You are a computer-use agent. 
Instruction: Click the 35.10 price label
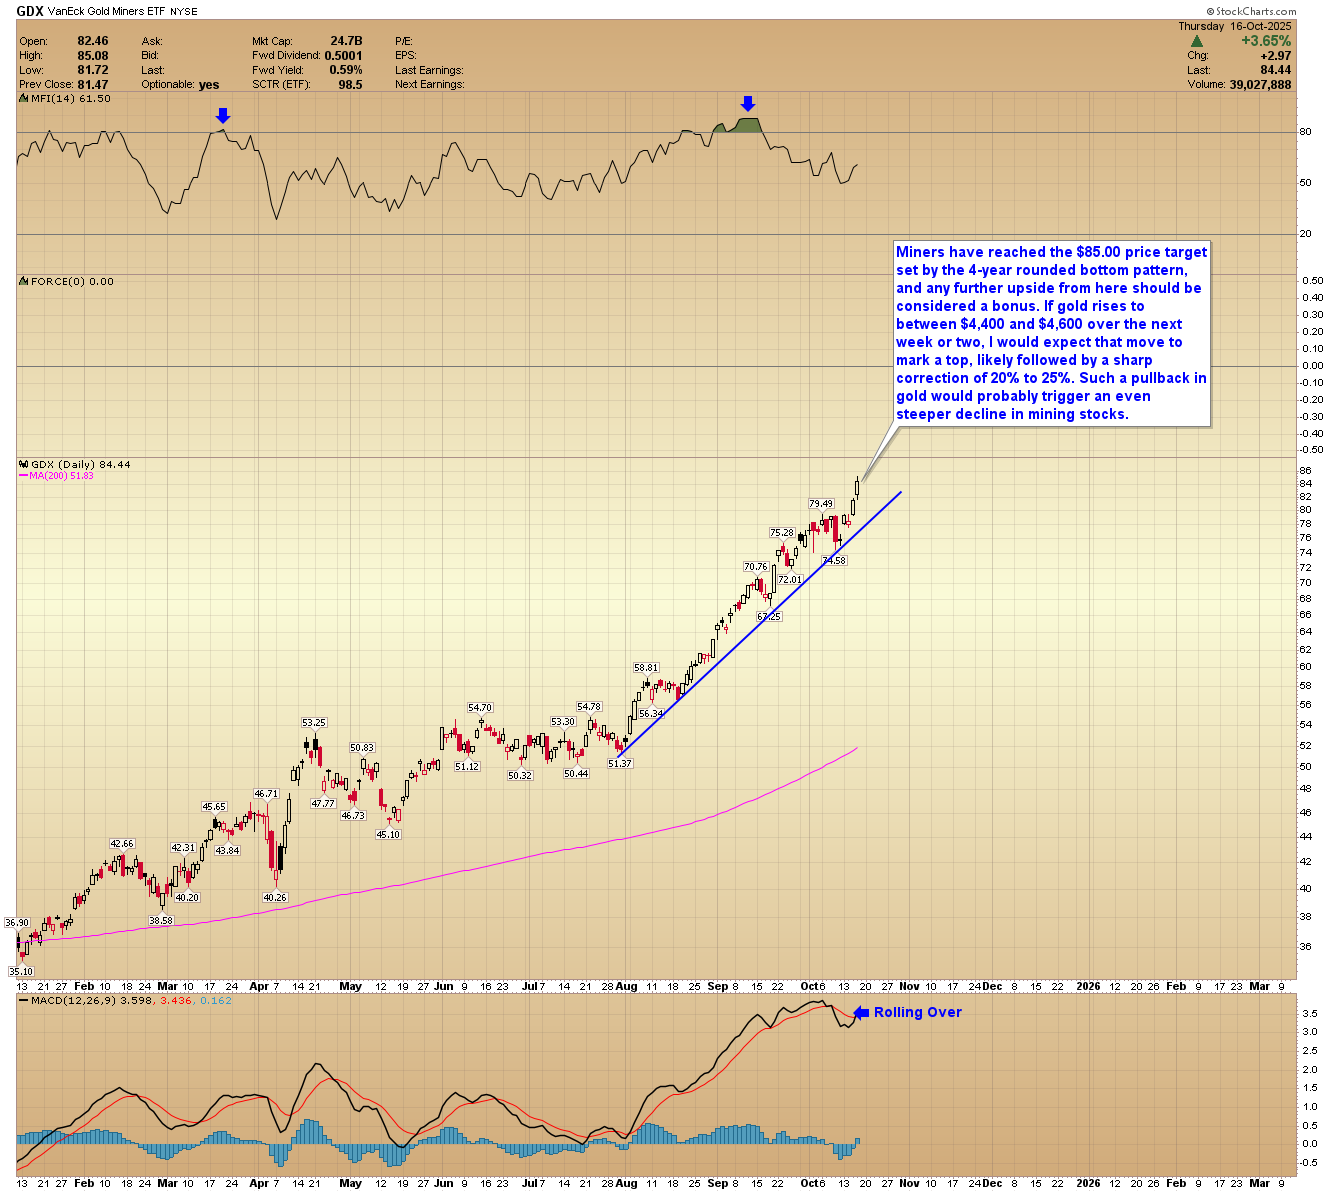pyautogui.click(x=21, y=972)
